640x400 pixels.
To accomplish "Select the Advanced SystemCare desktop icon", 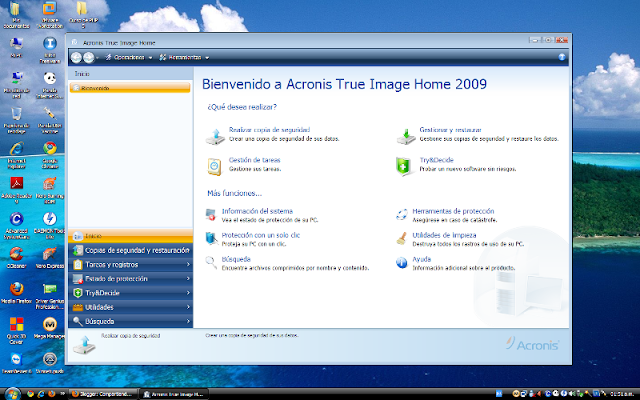I will pos(16,225).
